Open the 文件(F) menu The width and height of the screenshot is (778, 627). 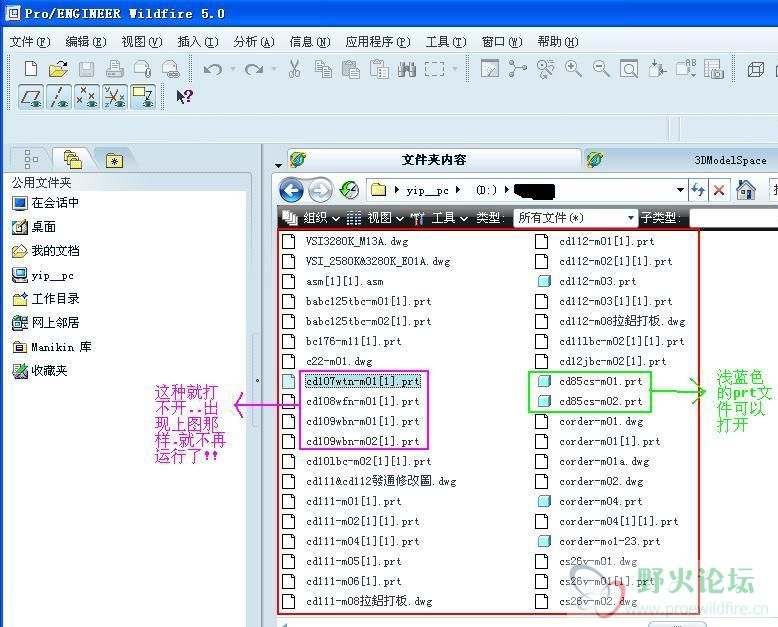tap(30, 42)
